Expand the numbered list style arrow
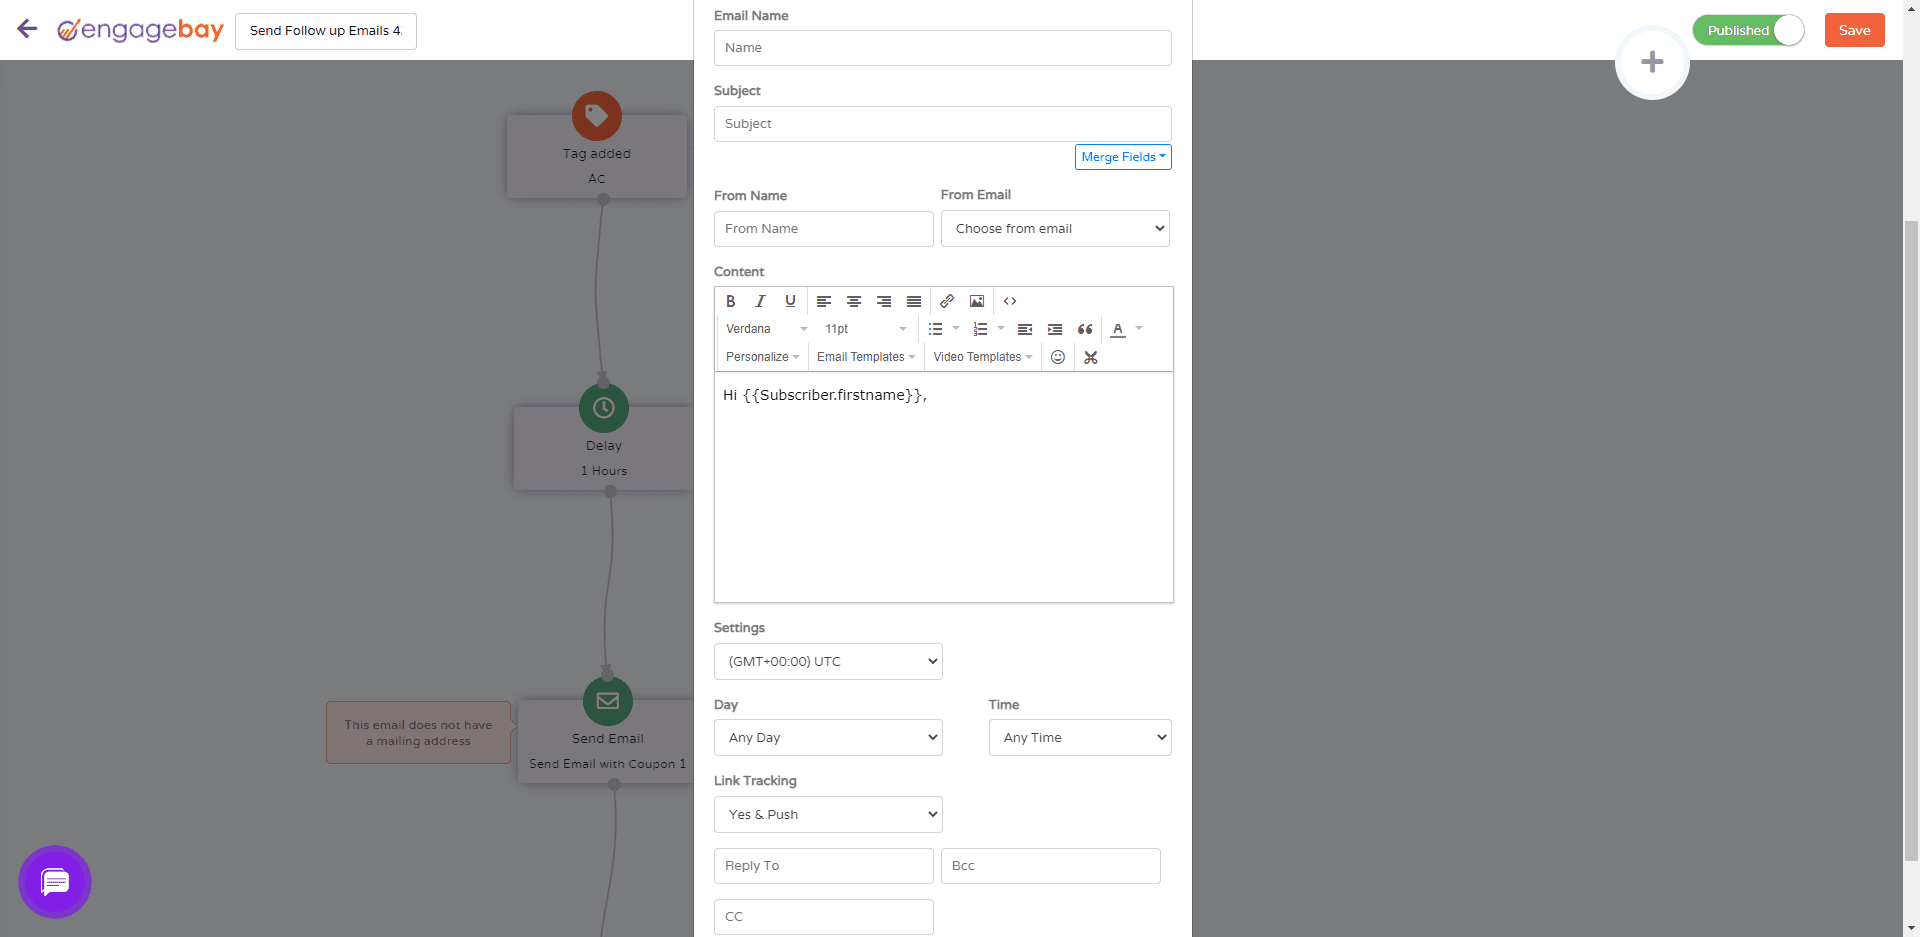Screen dimensions: 1920x937 pos(1001,329)
